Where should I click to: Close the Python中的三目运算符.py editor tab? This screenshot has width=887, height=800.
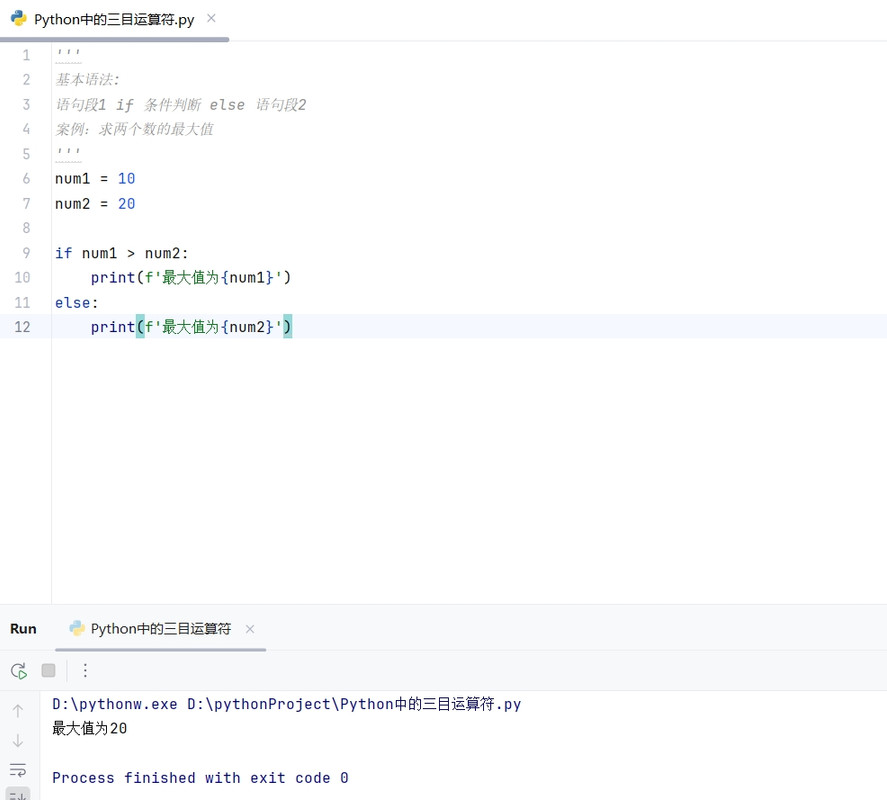pos(211,19)
